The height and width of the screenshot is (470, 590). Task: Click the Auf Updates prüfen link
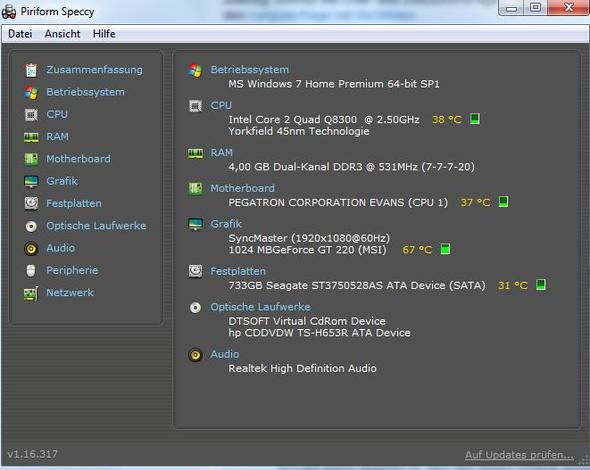click(519, 455)
